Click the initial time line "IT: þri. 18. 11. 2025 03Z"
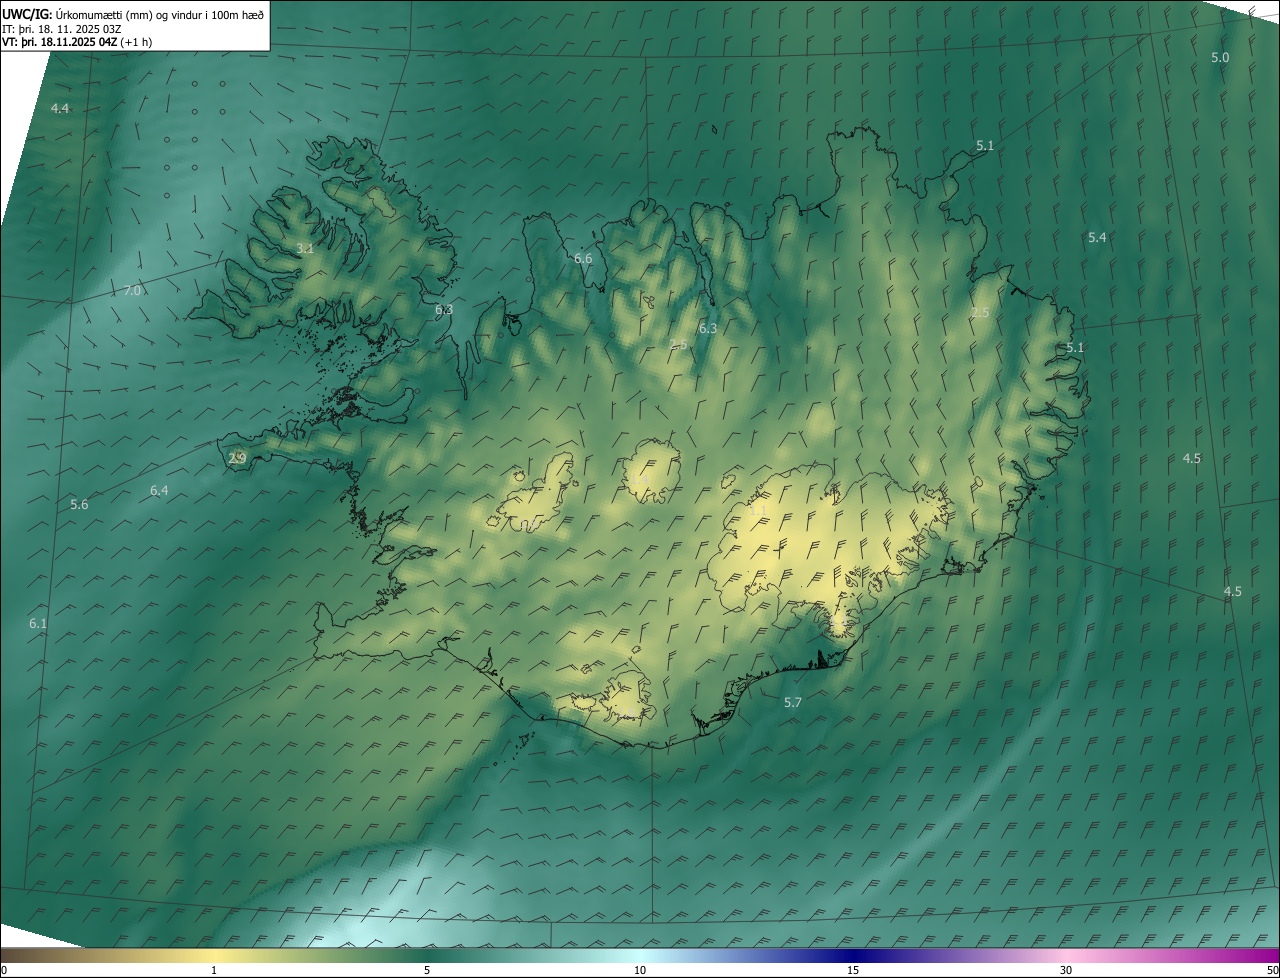 pos(61,29)
